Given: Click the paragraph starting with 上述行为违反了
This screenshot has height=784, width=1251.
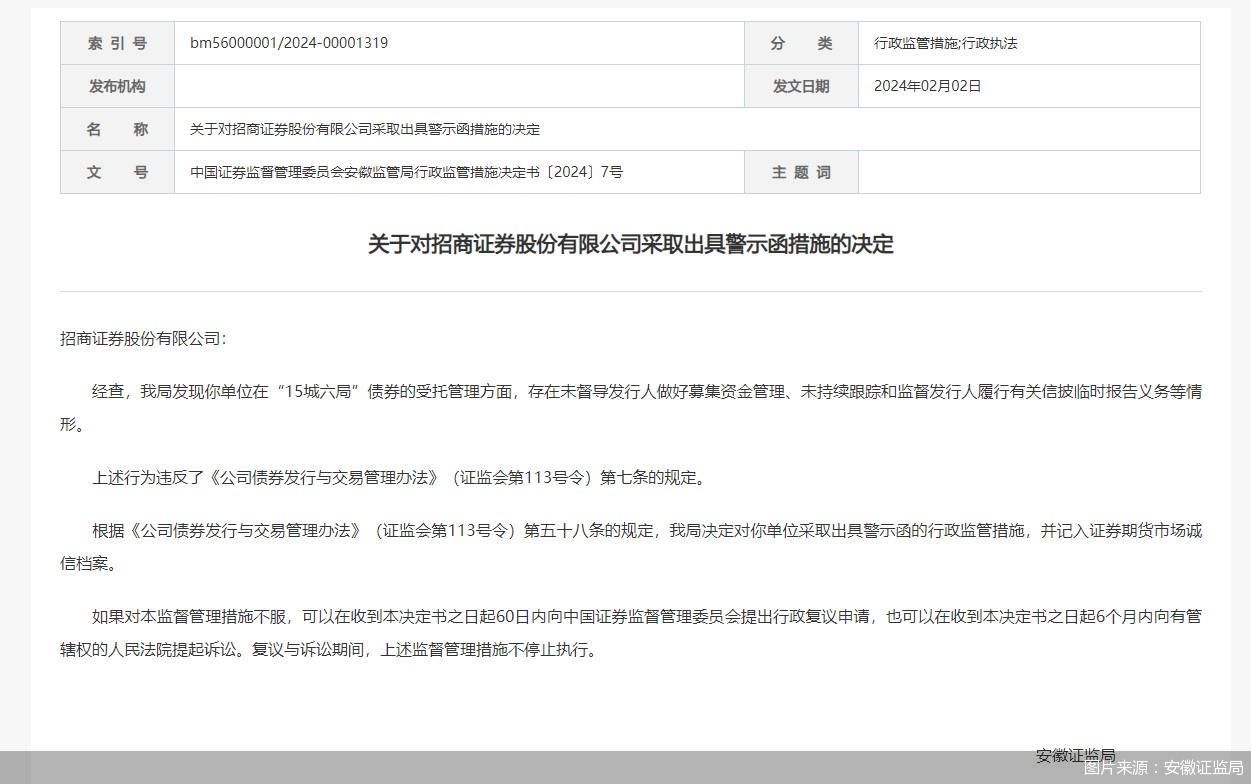Looking at the screenshot, I should coord(401,477).
